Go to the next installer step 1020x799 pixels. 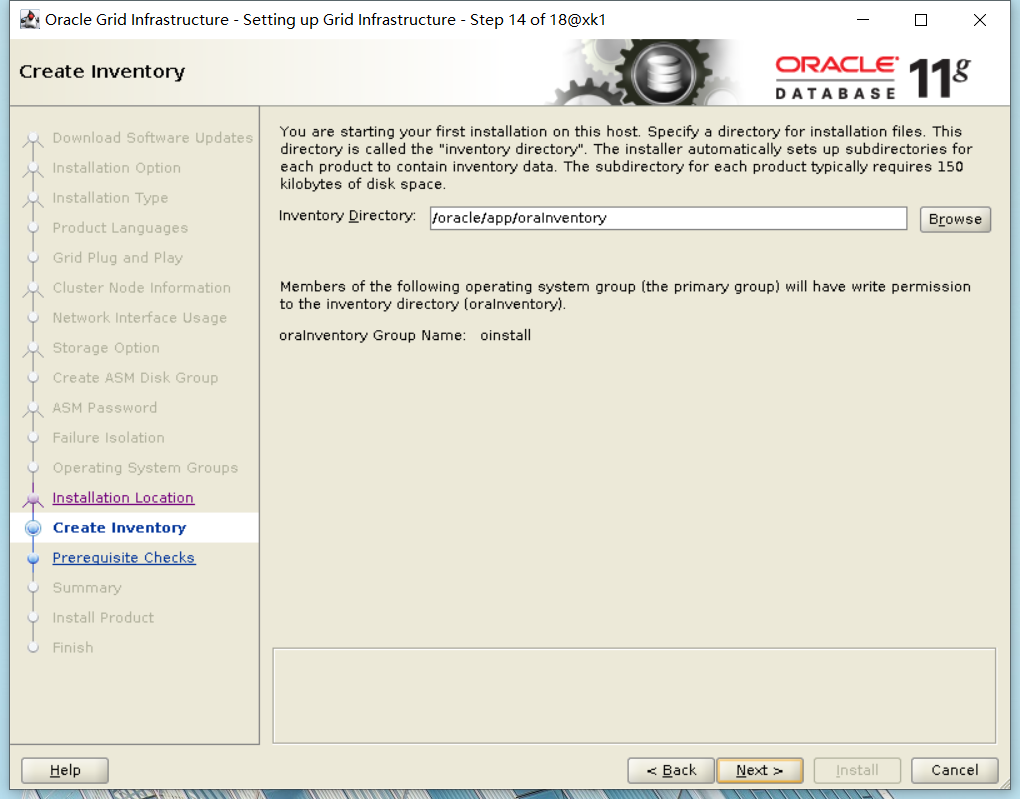tap(759, 770)
